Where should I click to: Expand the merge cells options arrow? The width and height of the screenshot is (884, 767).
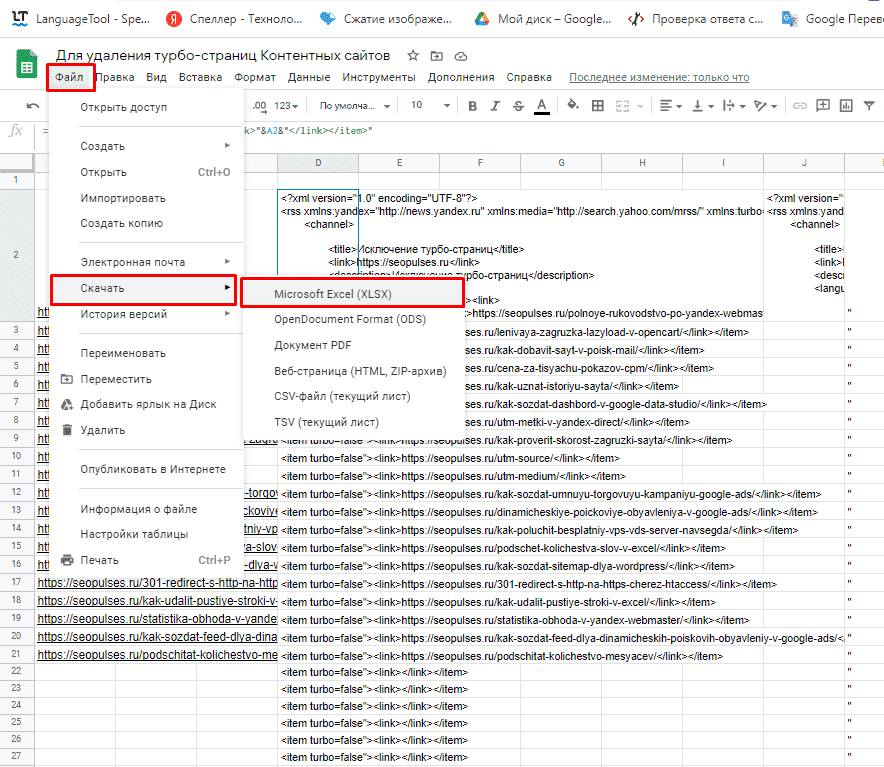tap(640, 106)
